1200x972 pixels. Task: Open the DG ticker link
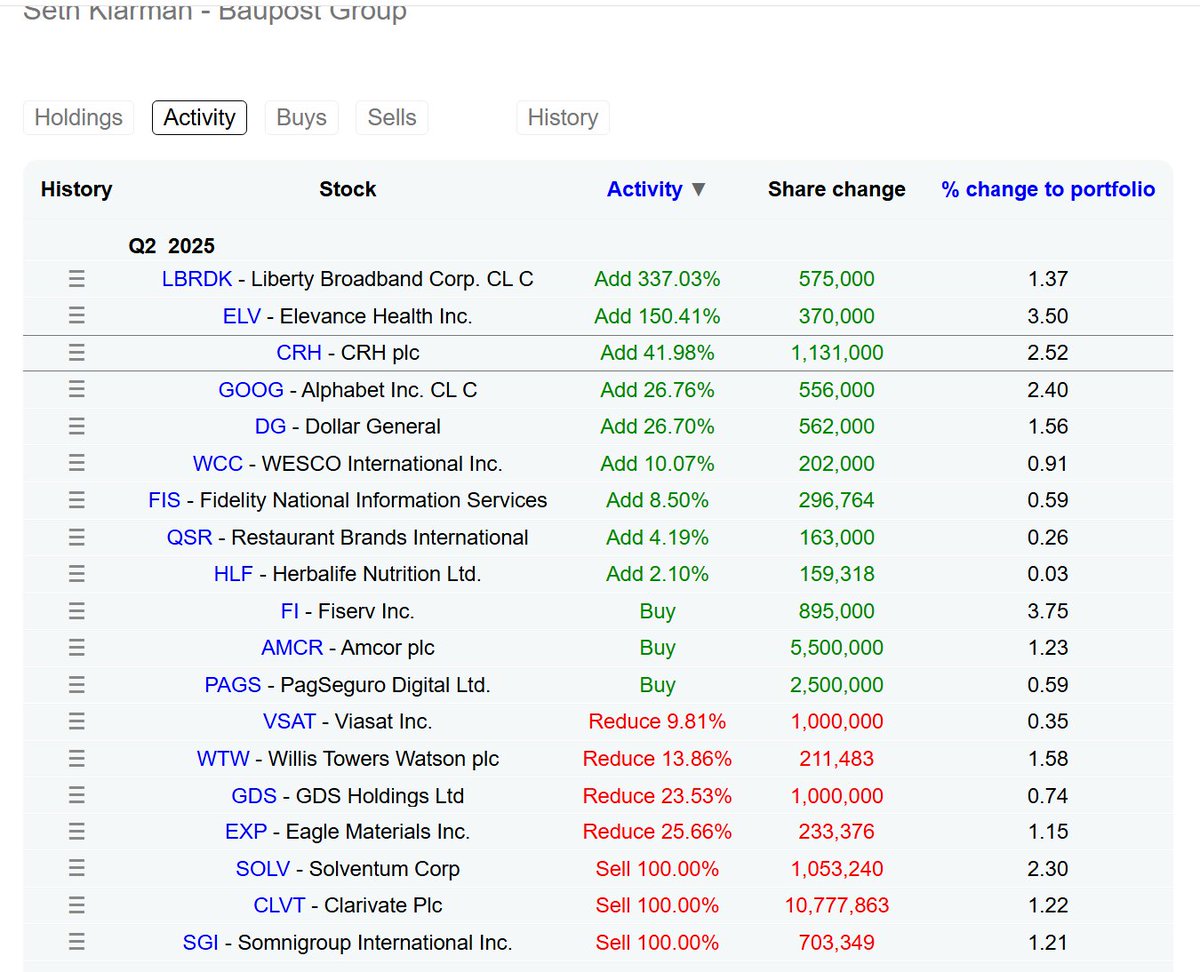[270, 427]
